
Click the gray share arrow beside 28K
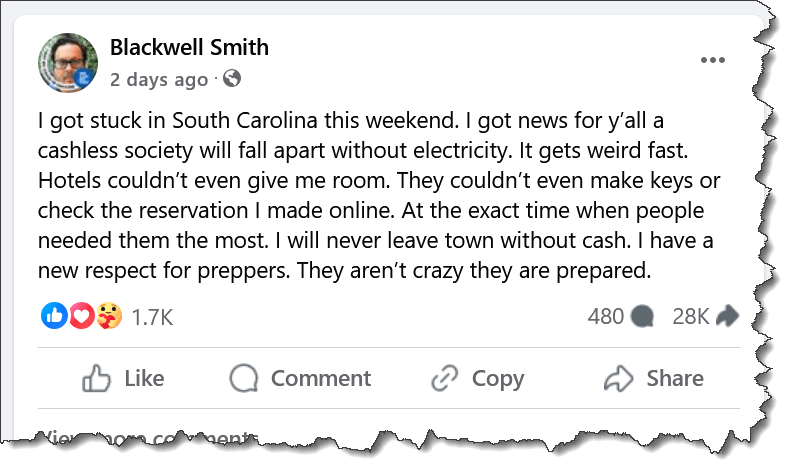[727, 317]
